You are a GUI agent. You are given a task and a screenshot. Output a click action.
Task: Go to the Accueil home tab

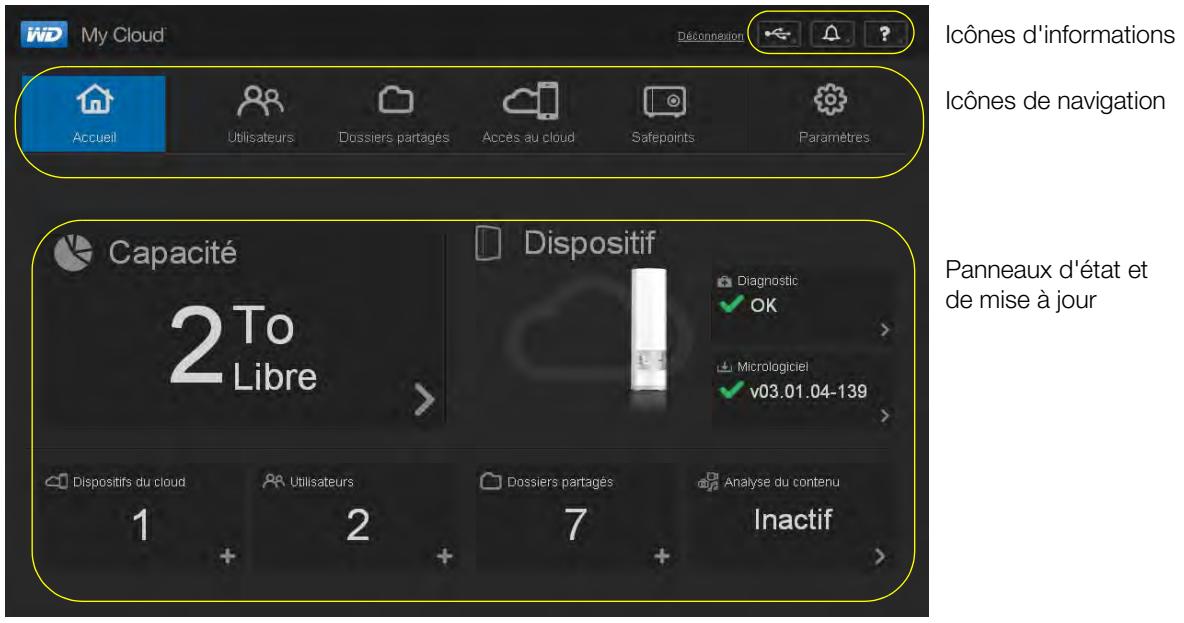click(x=94, y=113)
